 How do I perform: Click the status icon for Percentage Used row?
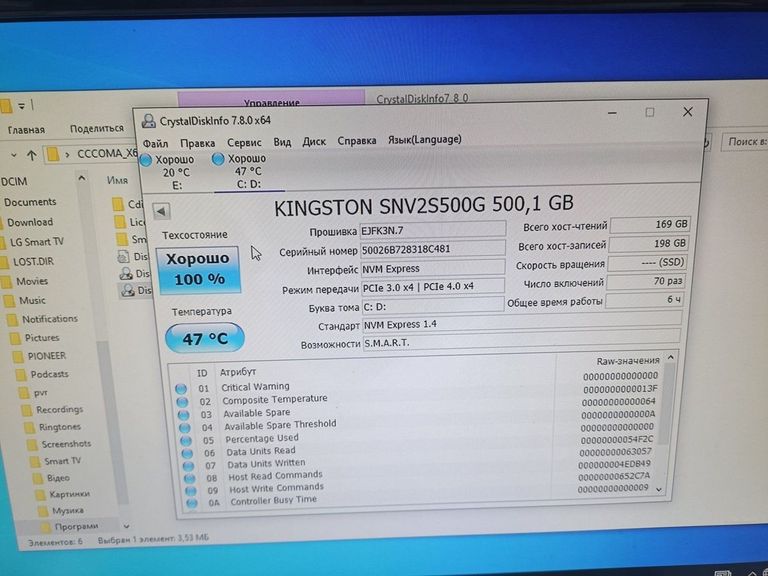(186, 440)
